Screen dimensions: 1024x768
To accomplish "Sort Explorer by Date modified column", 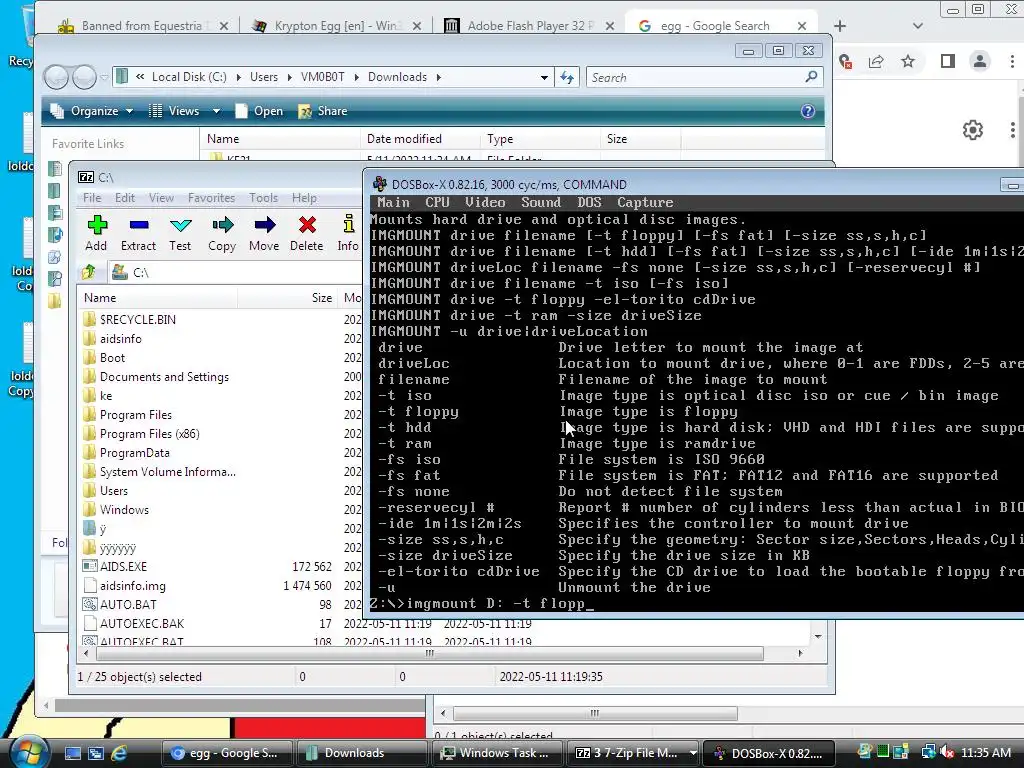I will [421, 138].
